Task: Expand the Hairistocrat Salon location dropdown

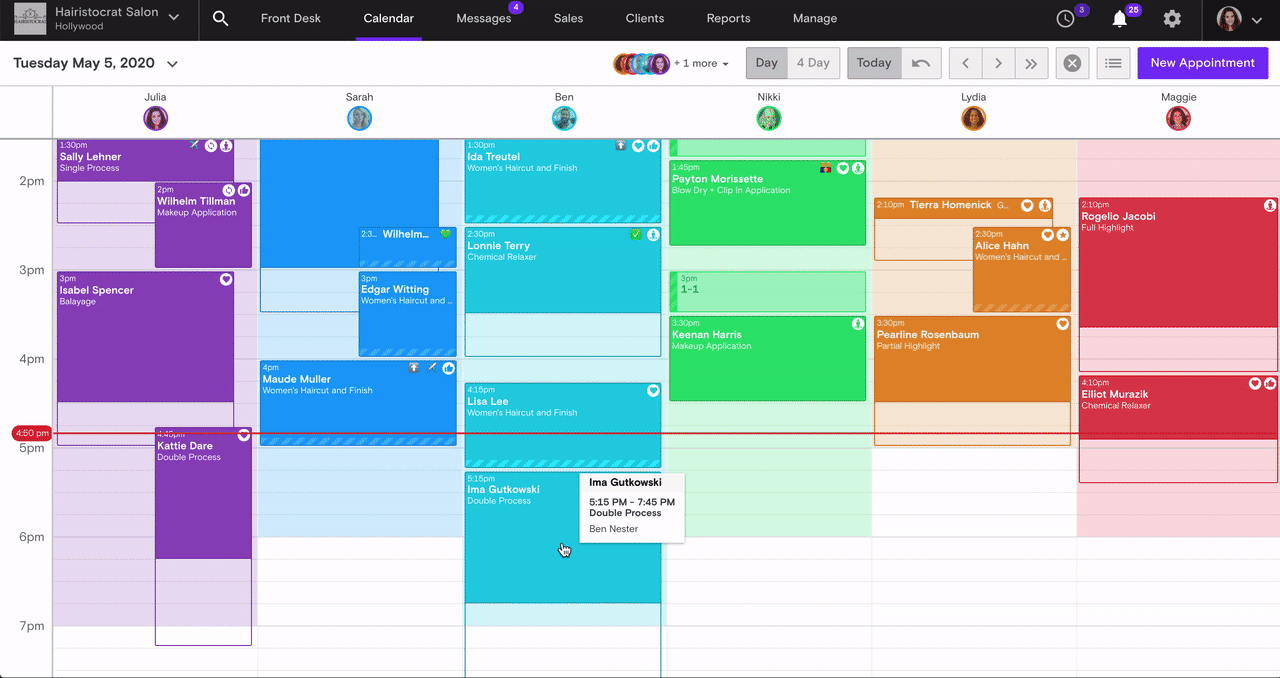Action: (x=174, y=18)
